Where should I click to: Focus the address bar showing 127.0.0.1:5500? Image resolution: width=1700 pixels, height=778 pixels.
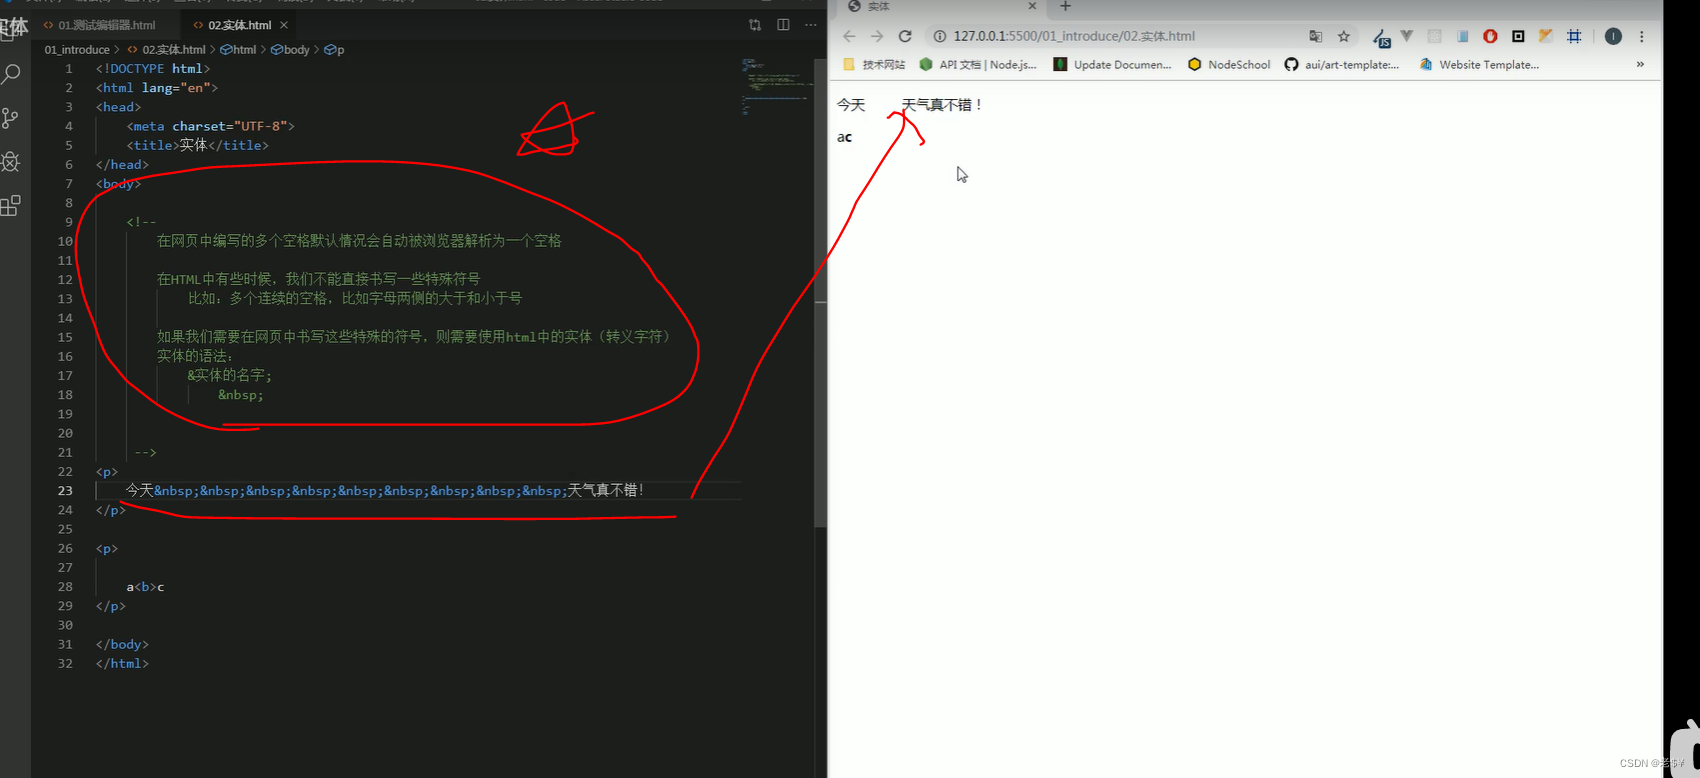1074,36
